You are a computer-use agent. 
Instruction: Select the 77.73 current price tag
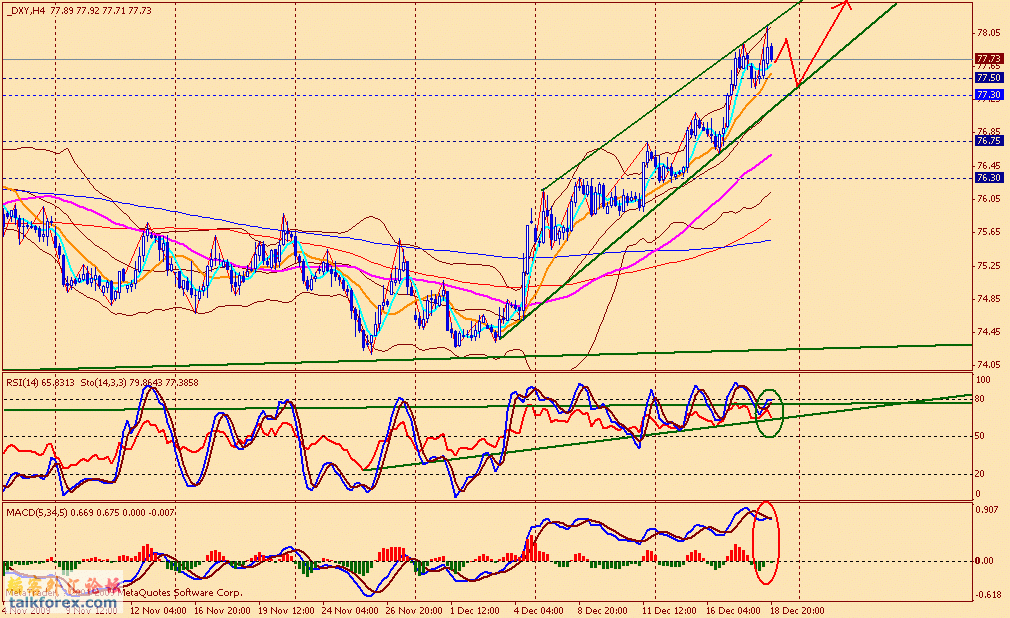[x=989, y=59]
